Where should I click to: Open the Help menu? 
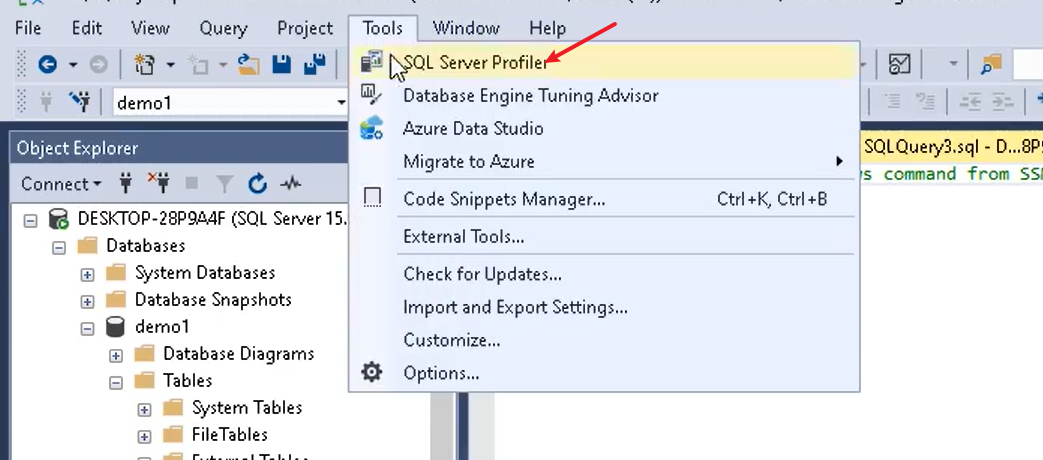tap(547, 29)
